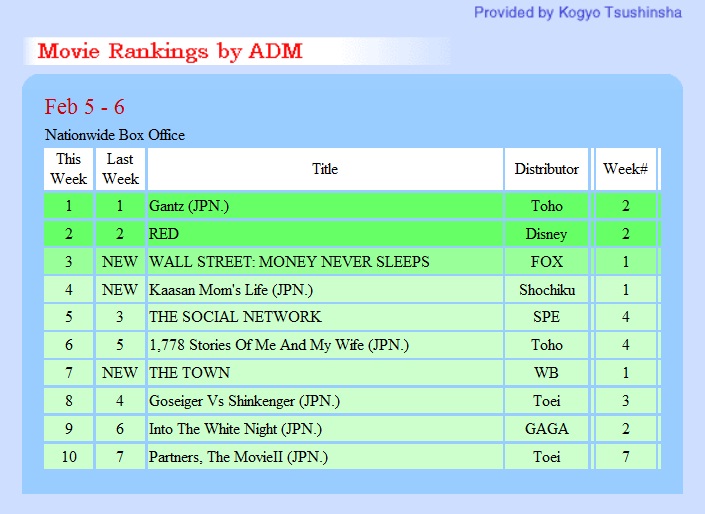Click NEW in the Wall Street row
The width and height of the screenshot is (705, 514).
(120, 262)
